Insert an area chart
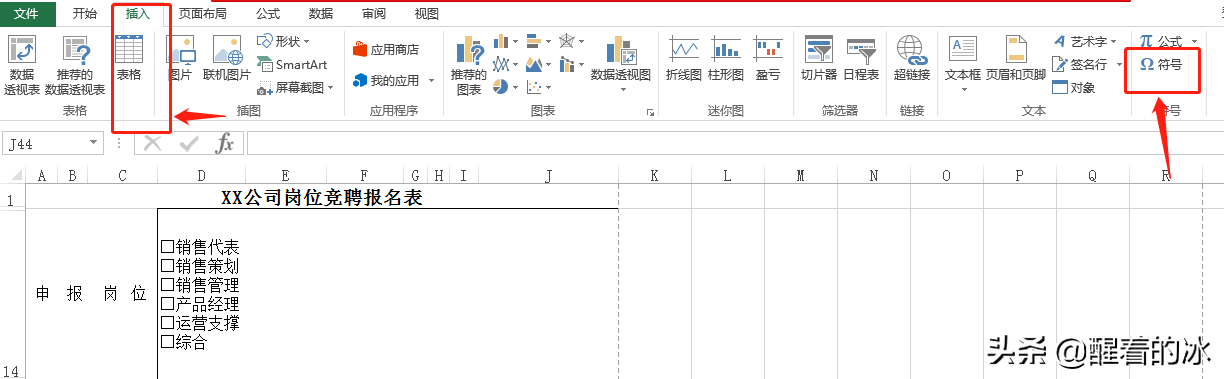This screenshot has width=1224, height=379. (539, 64)
